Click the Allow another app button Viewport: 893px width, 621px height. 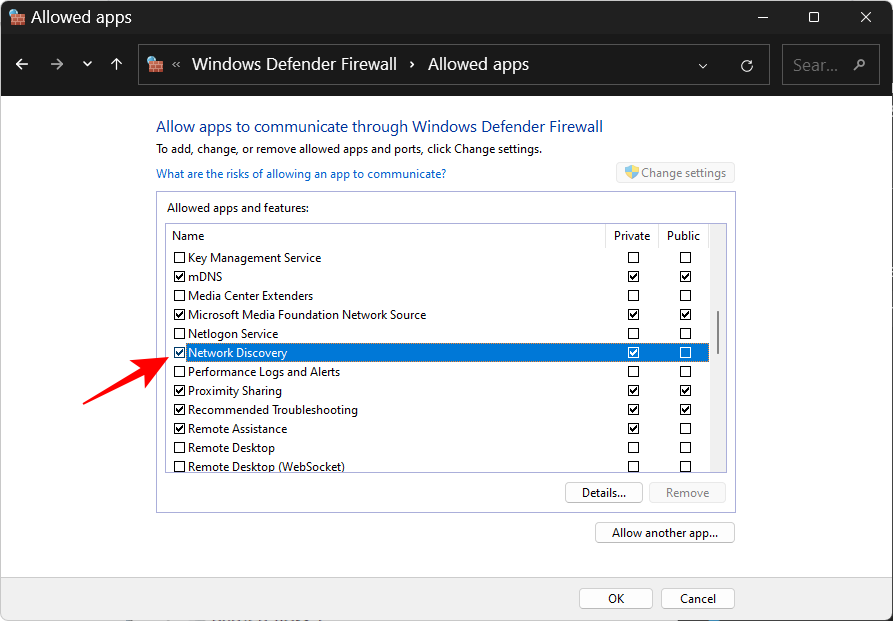[x=664, y=532]
